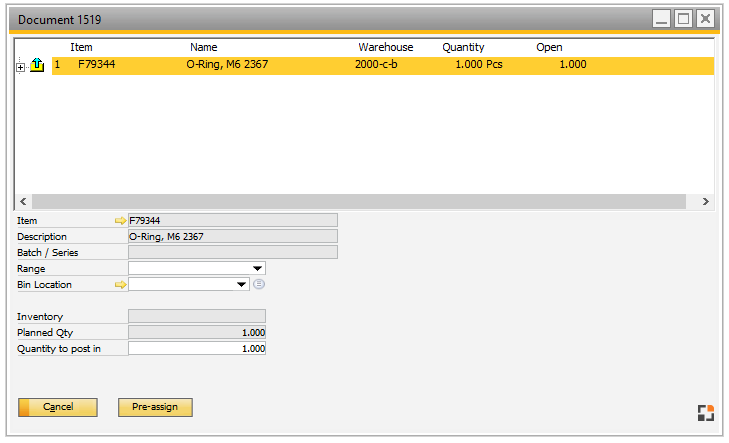Click the Quantity column header

tap(463, 47)
